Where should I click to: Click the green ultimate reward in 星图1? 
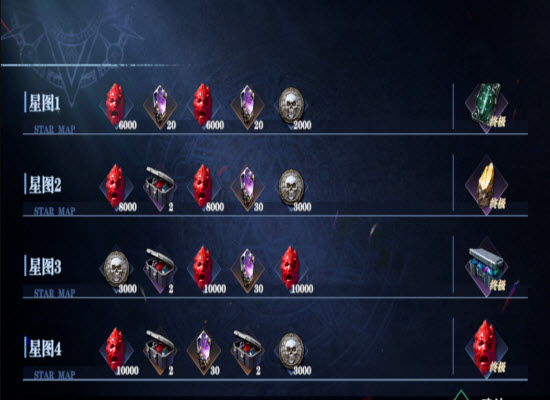point(487,105)
